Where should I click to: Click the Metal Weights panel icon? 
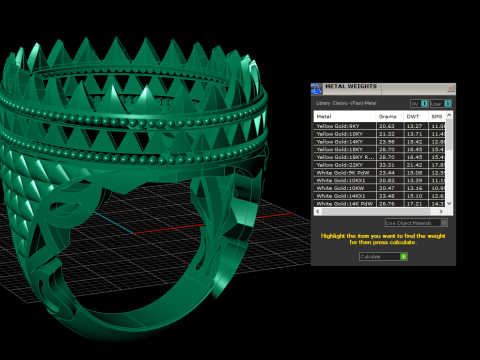[x=316, y=89]
